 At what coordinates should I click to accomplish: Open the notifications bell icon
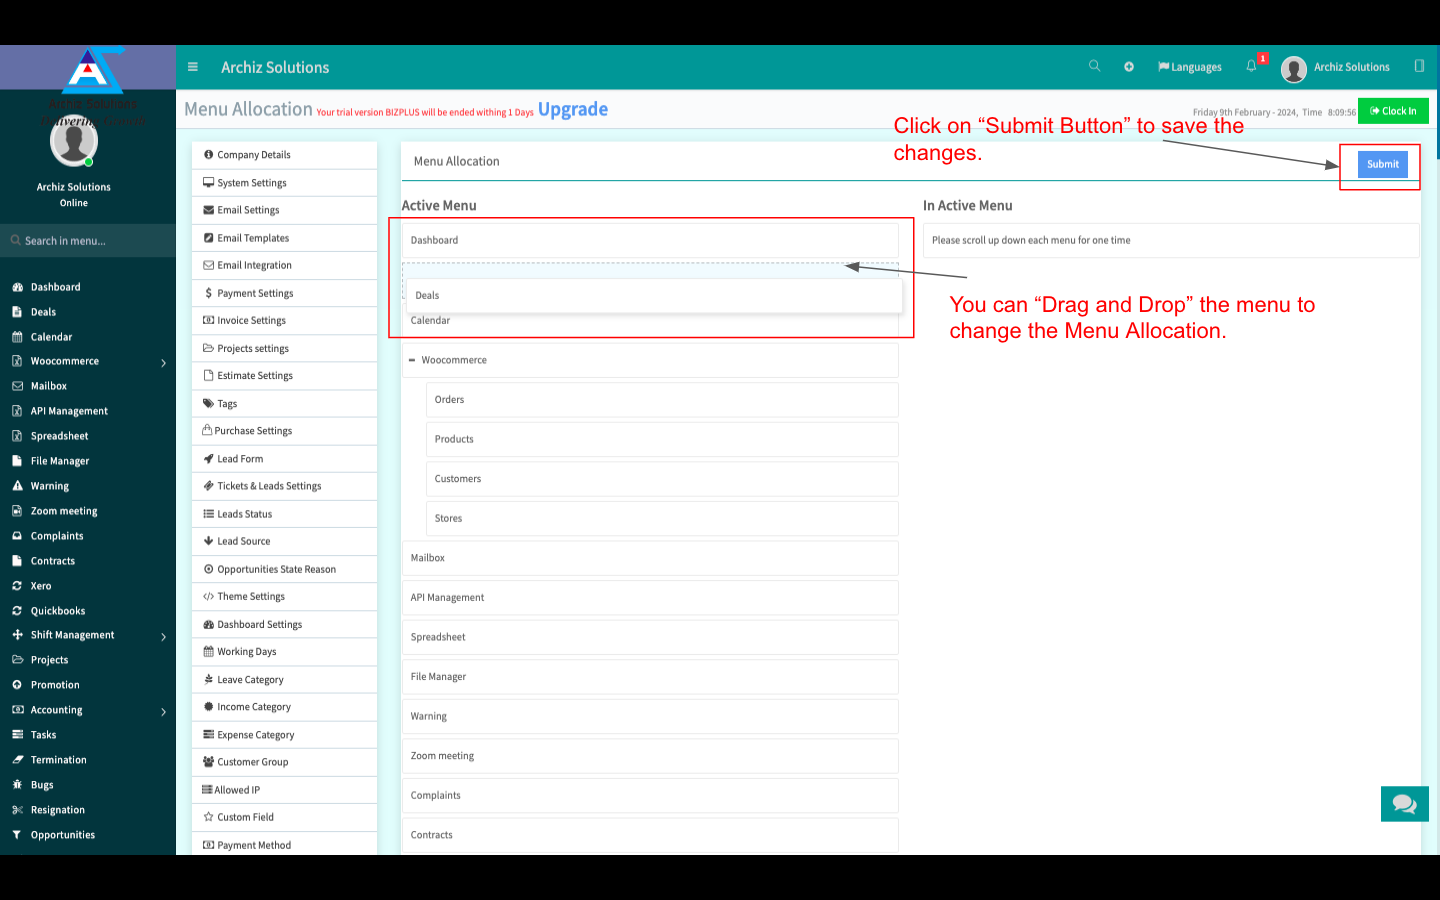[x=1251, y=66]
